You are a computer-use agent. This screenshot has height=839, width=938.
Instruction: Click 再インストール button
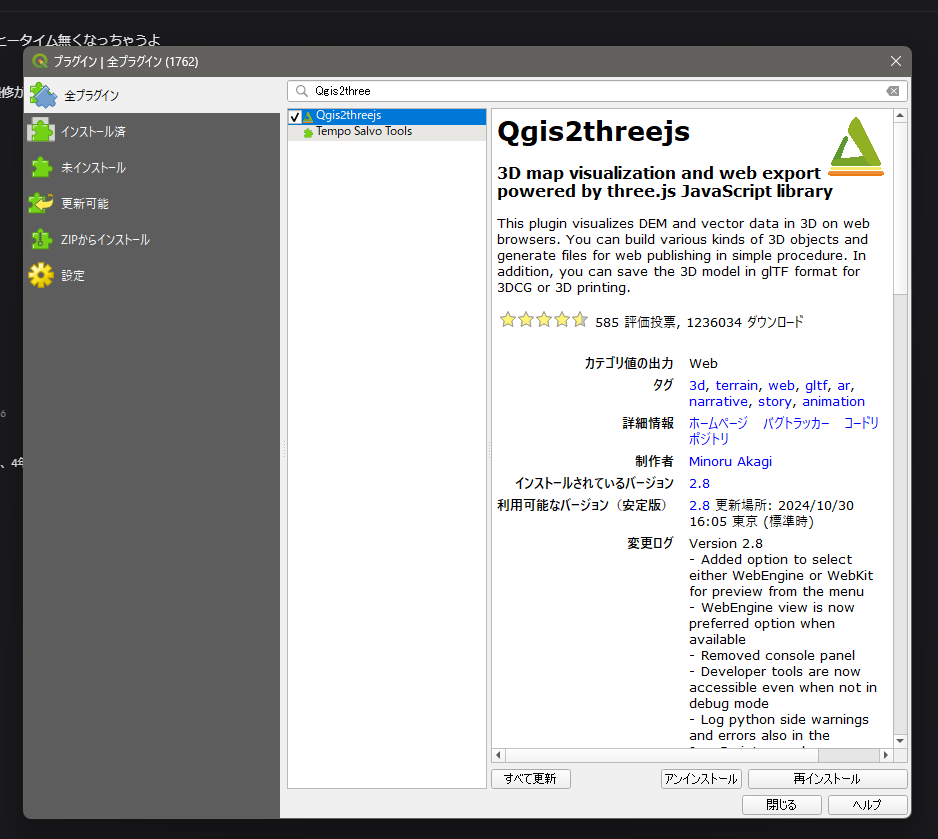(827, 779)
